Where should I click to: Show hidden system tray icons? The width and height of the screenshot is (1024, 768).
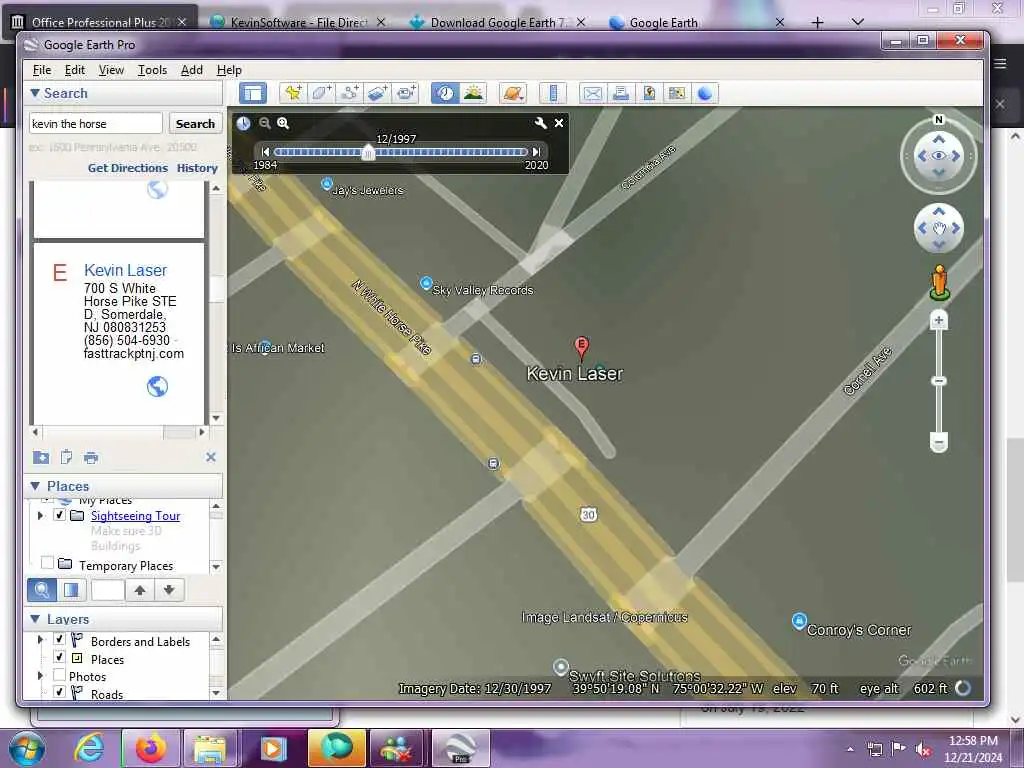pos(850,749)
